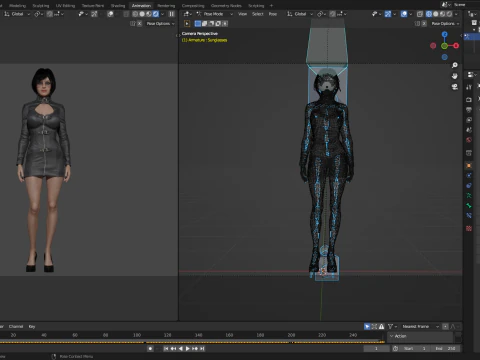Screen dimensions: 480x360
Task: Click the tweak select tool icon in right viewport
Action: pos(187,24)
